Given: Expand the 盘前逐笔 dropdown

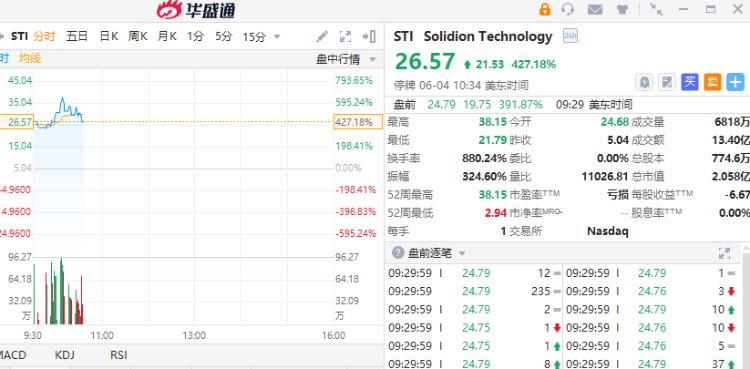Looking at the screenshot, I should pyautogui.click(x=462, y=253).
